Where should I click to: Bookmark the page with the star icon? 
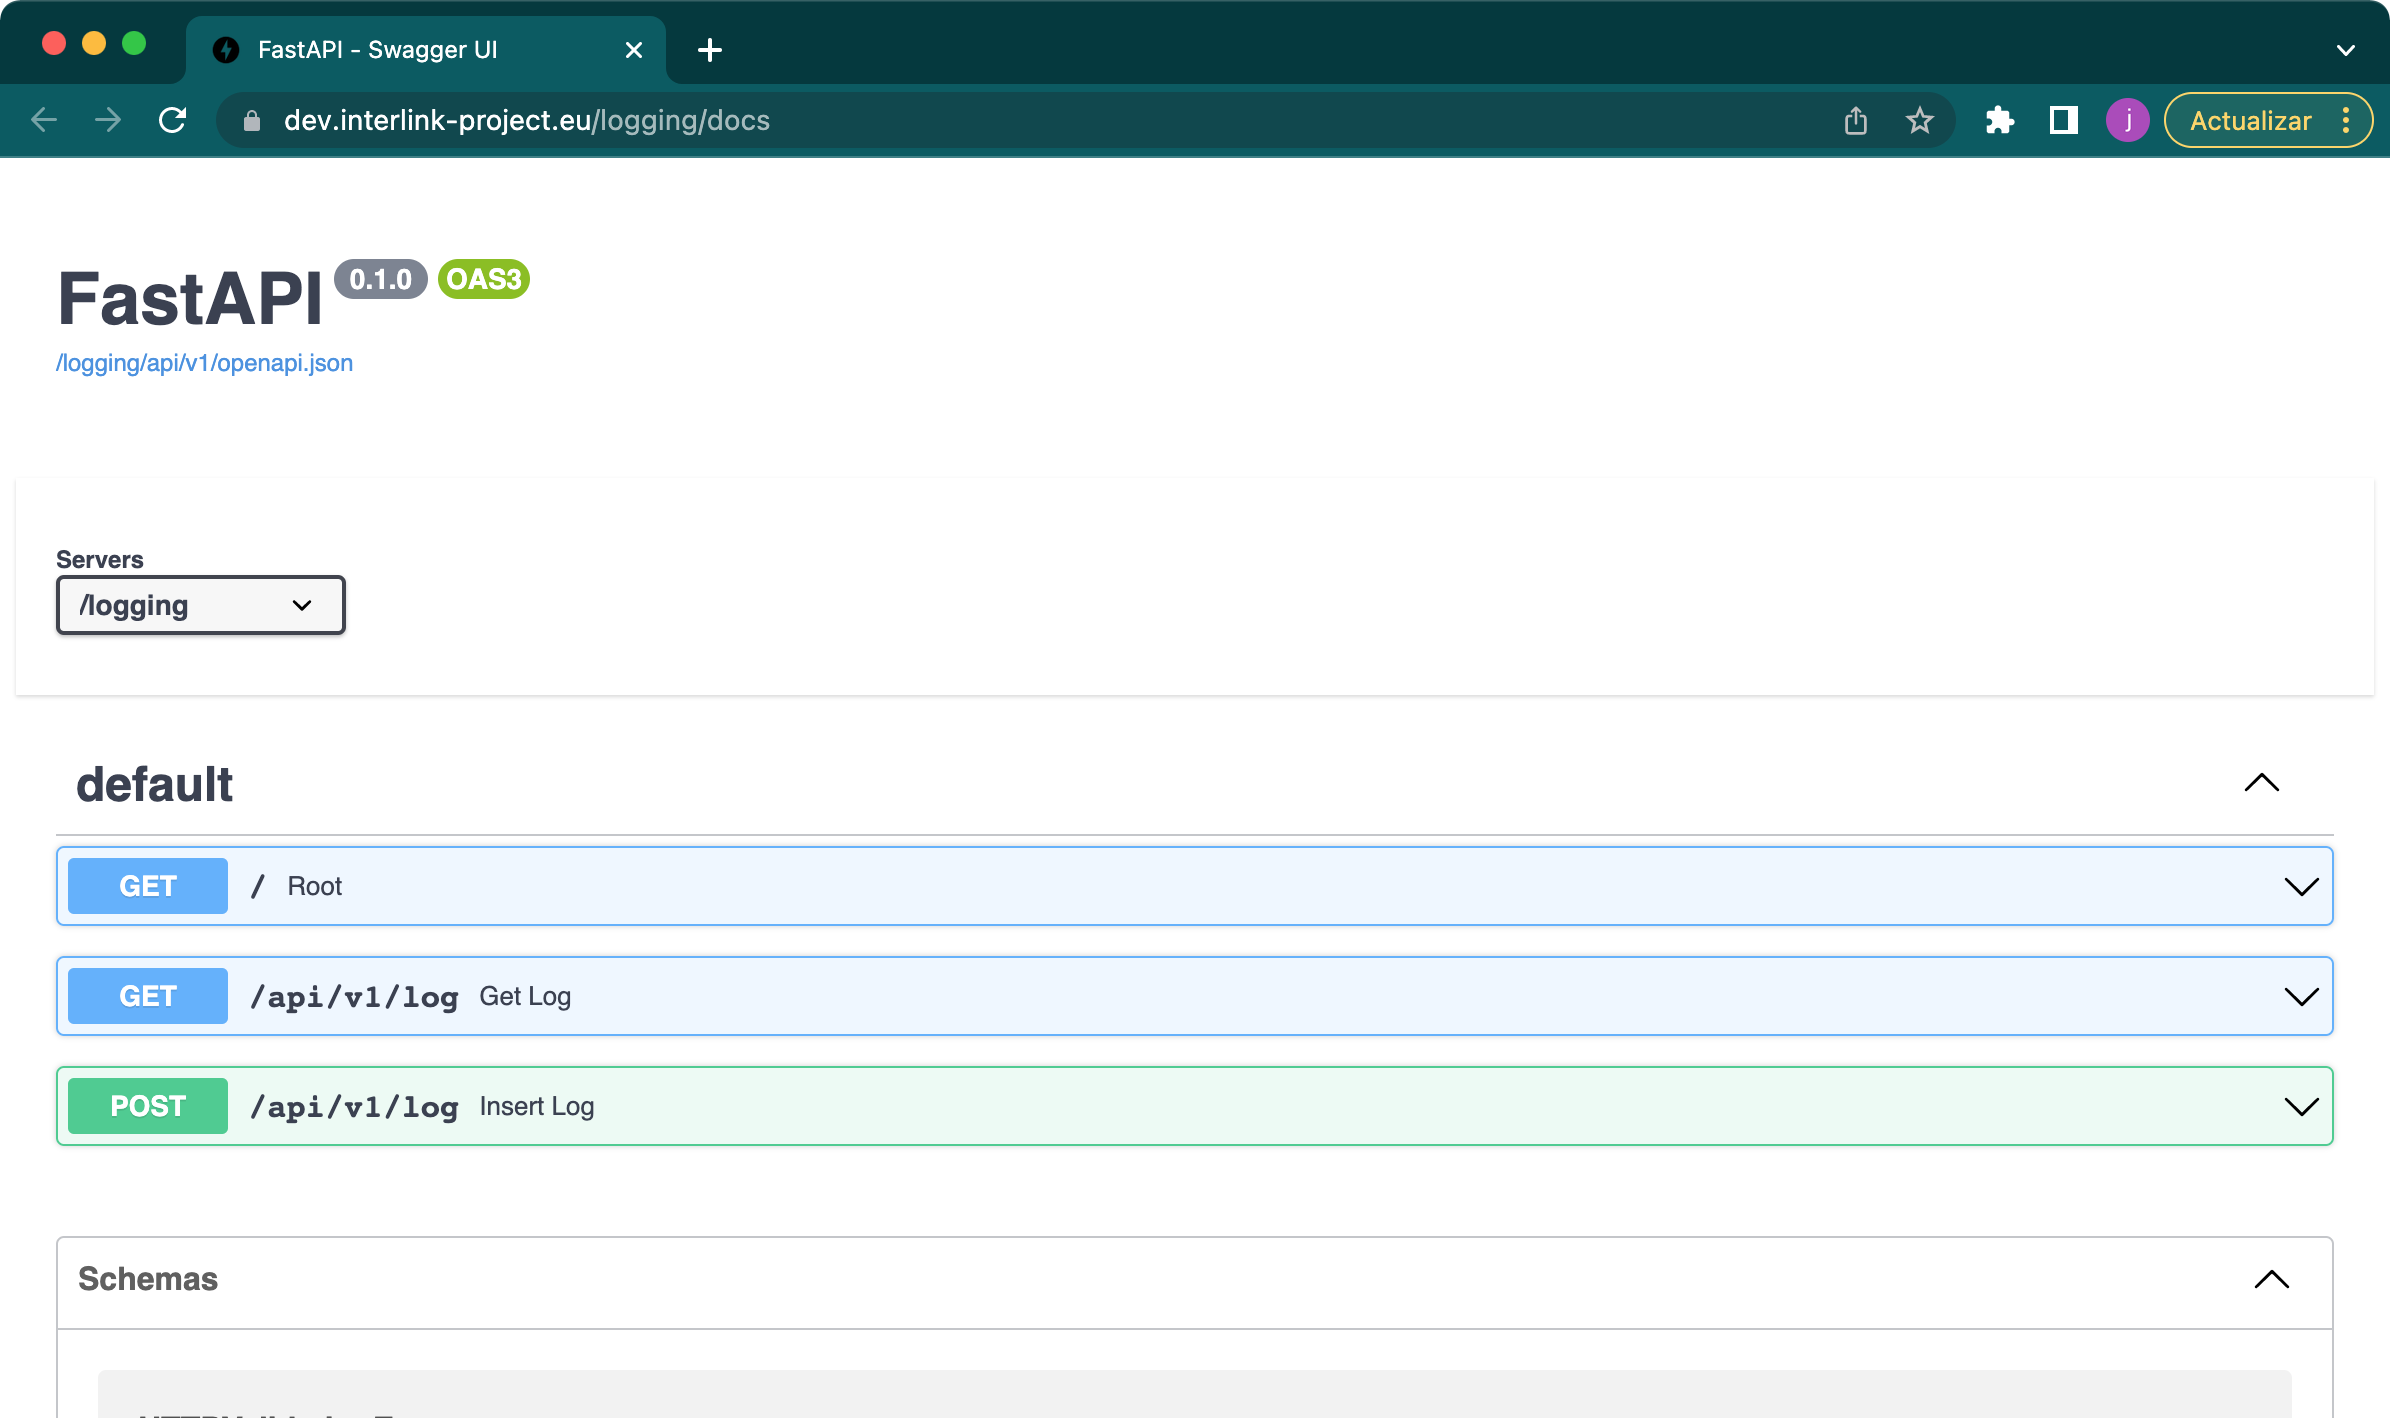1920,121
